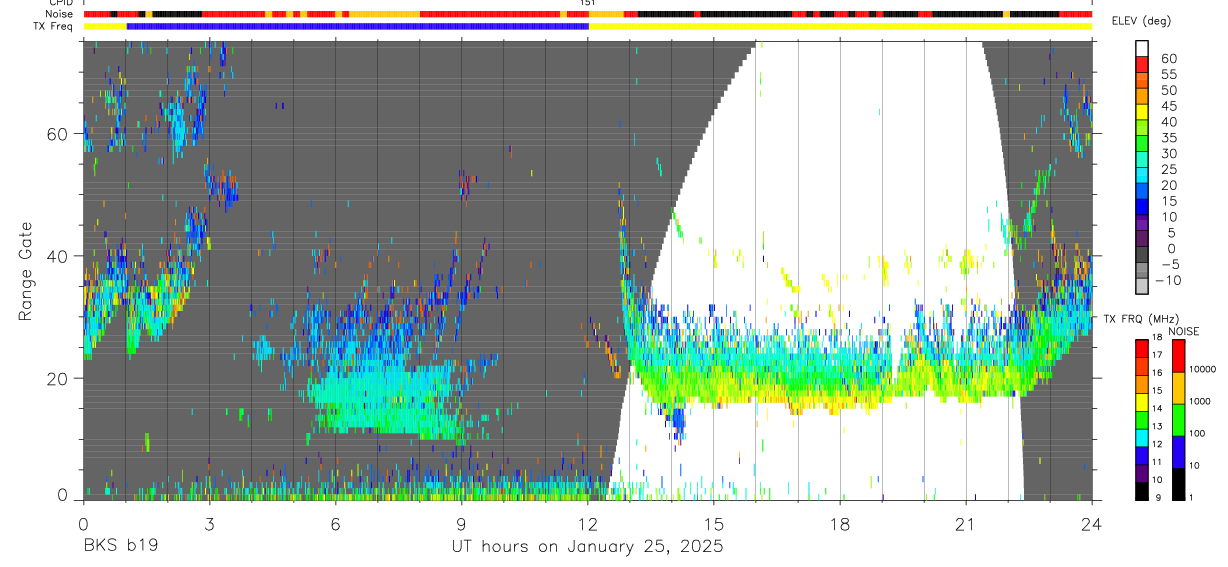
Task: Click the 'TX Freq' row label
Action: pyautogui.click(x=55, y=26)
